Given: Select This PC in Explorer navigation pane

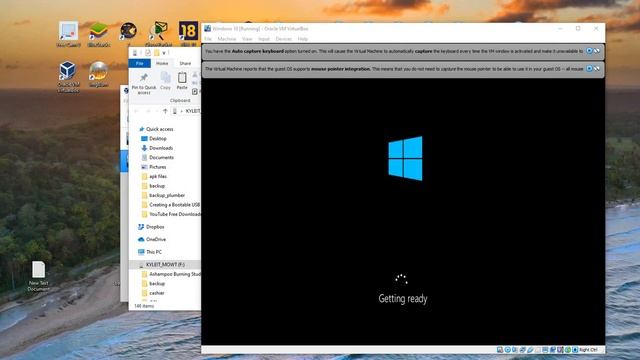Looking at the screenshot, I should 150,252.
